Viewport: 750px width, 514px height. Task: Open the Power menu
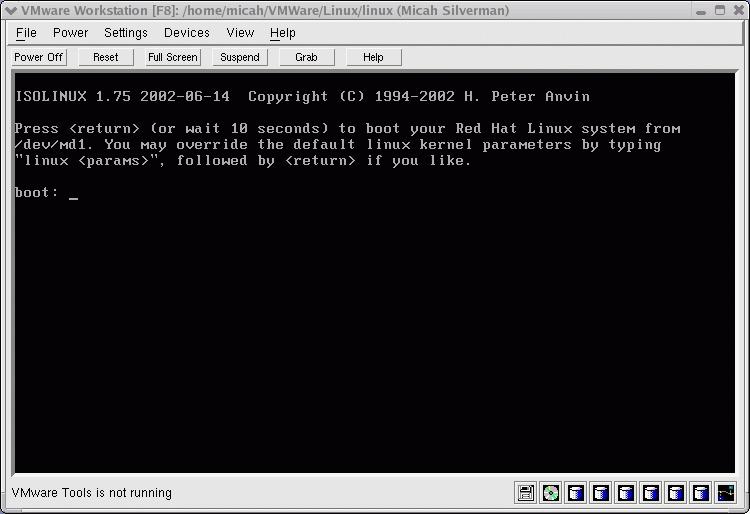pyautogui.click(x=70, y=33)
